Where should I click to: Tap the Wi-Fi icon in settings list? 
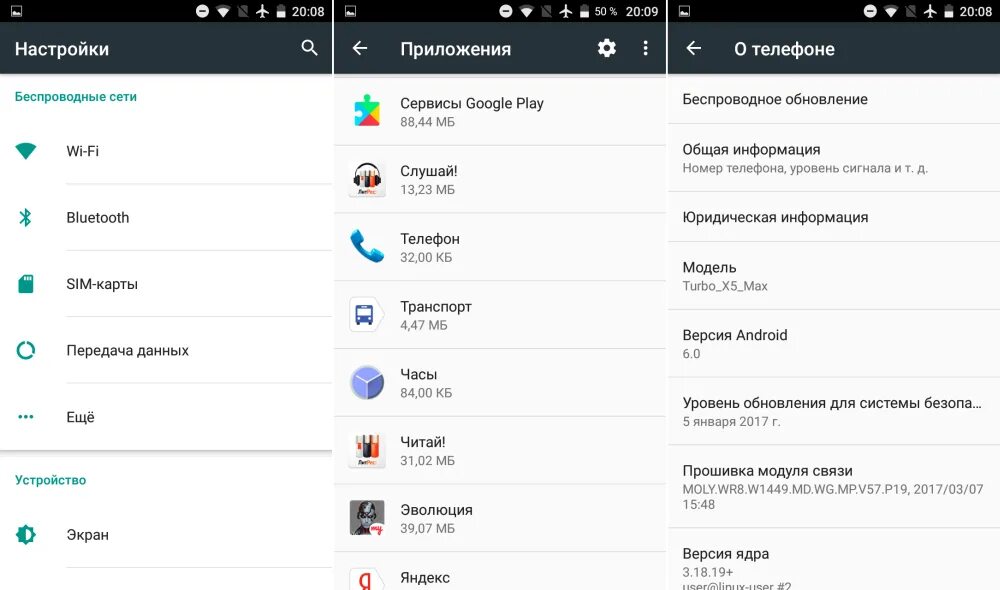26,151
